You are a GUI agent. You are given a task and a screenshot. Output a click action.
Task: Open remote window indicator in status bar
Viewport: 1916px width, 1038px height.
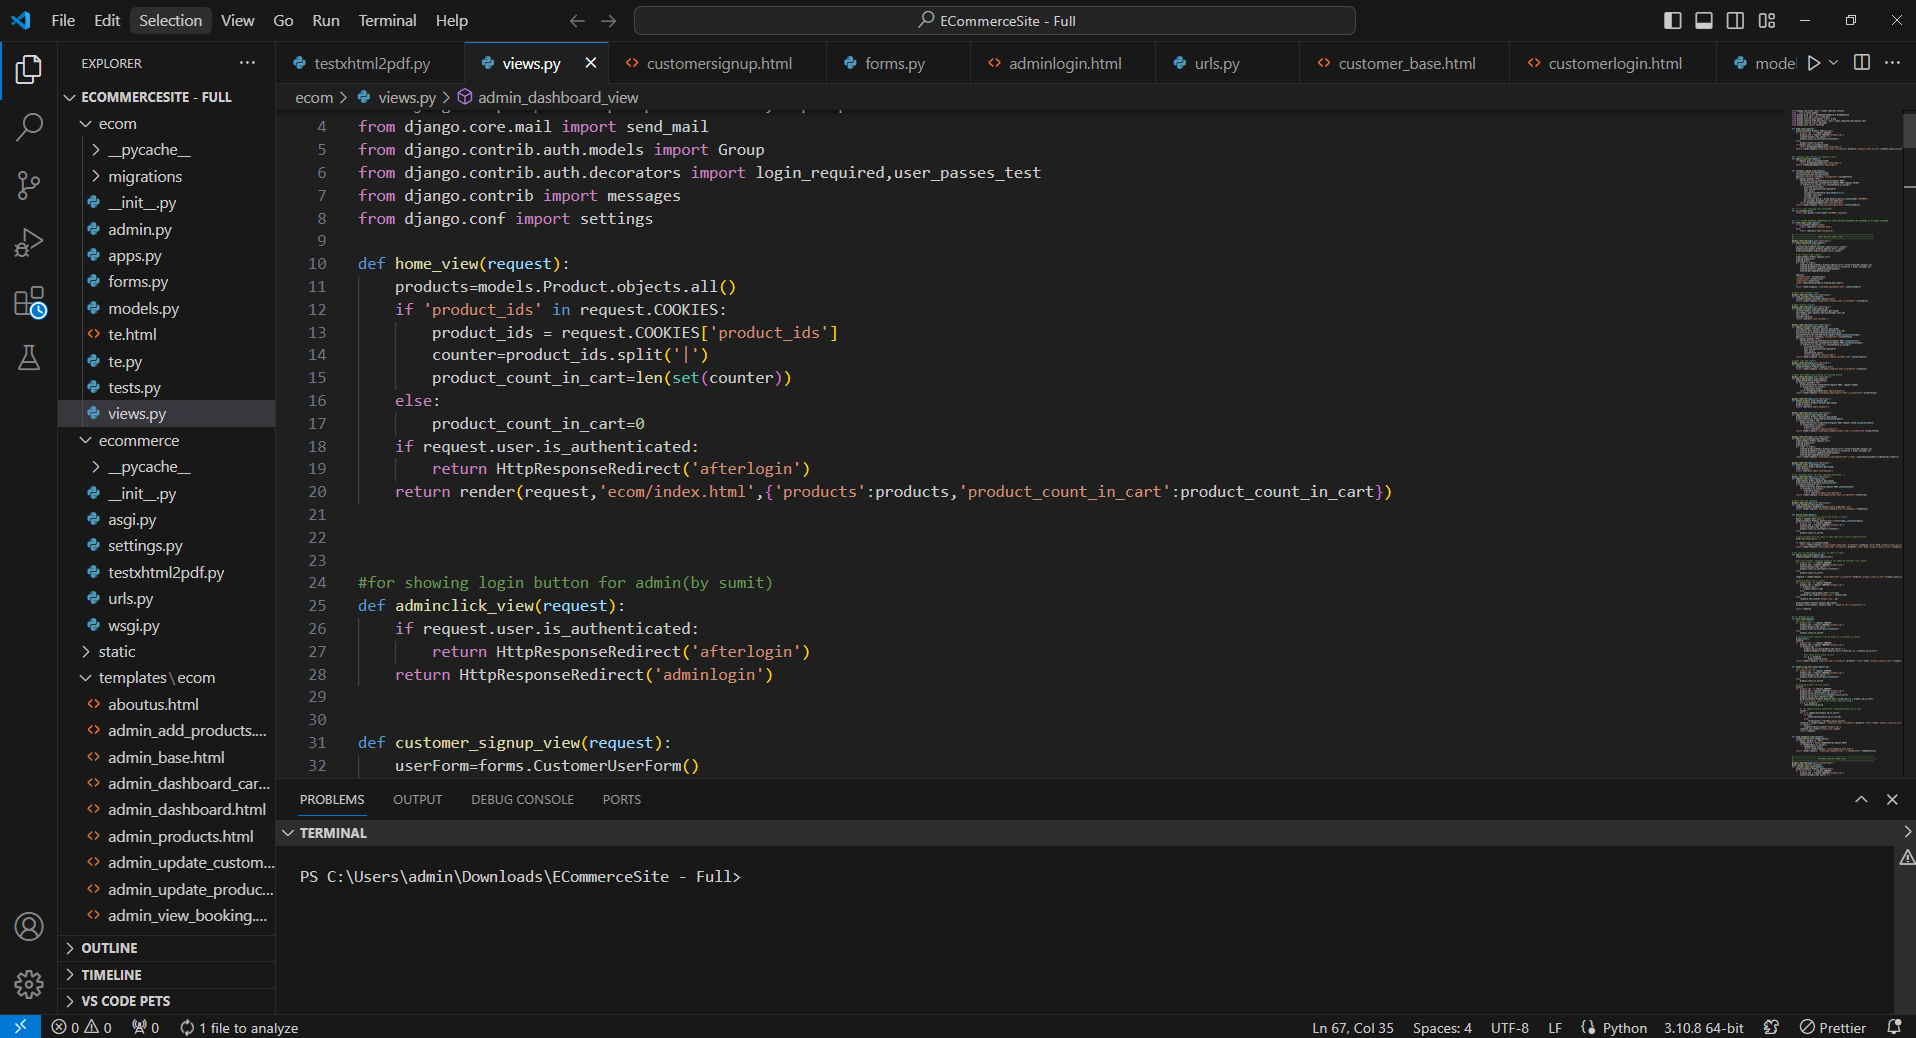pos(20,1027)
